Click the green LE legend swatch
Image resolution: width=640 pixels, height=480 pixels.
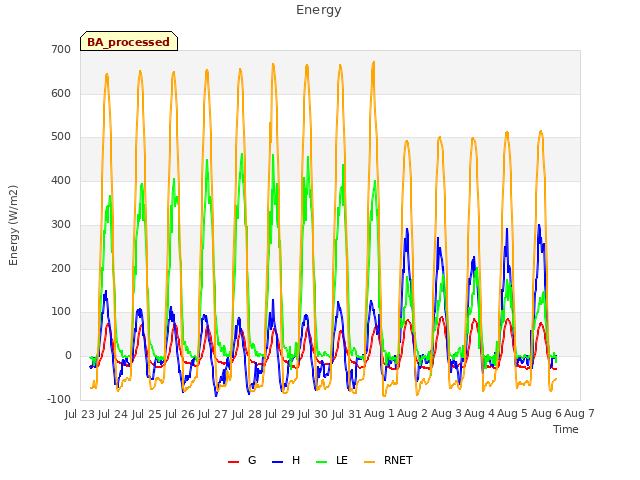click(x=322, y=462)
